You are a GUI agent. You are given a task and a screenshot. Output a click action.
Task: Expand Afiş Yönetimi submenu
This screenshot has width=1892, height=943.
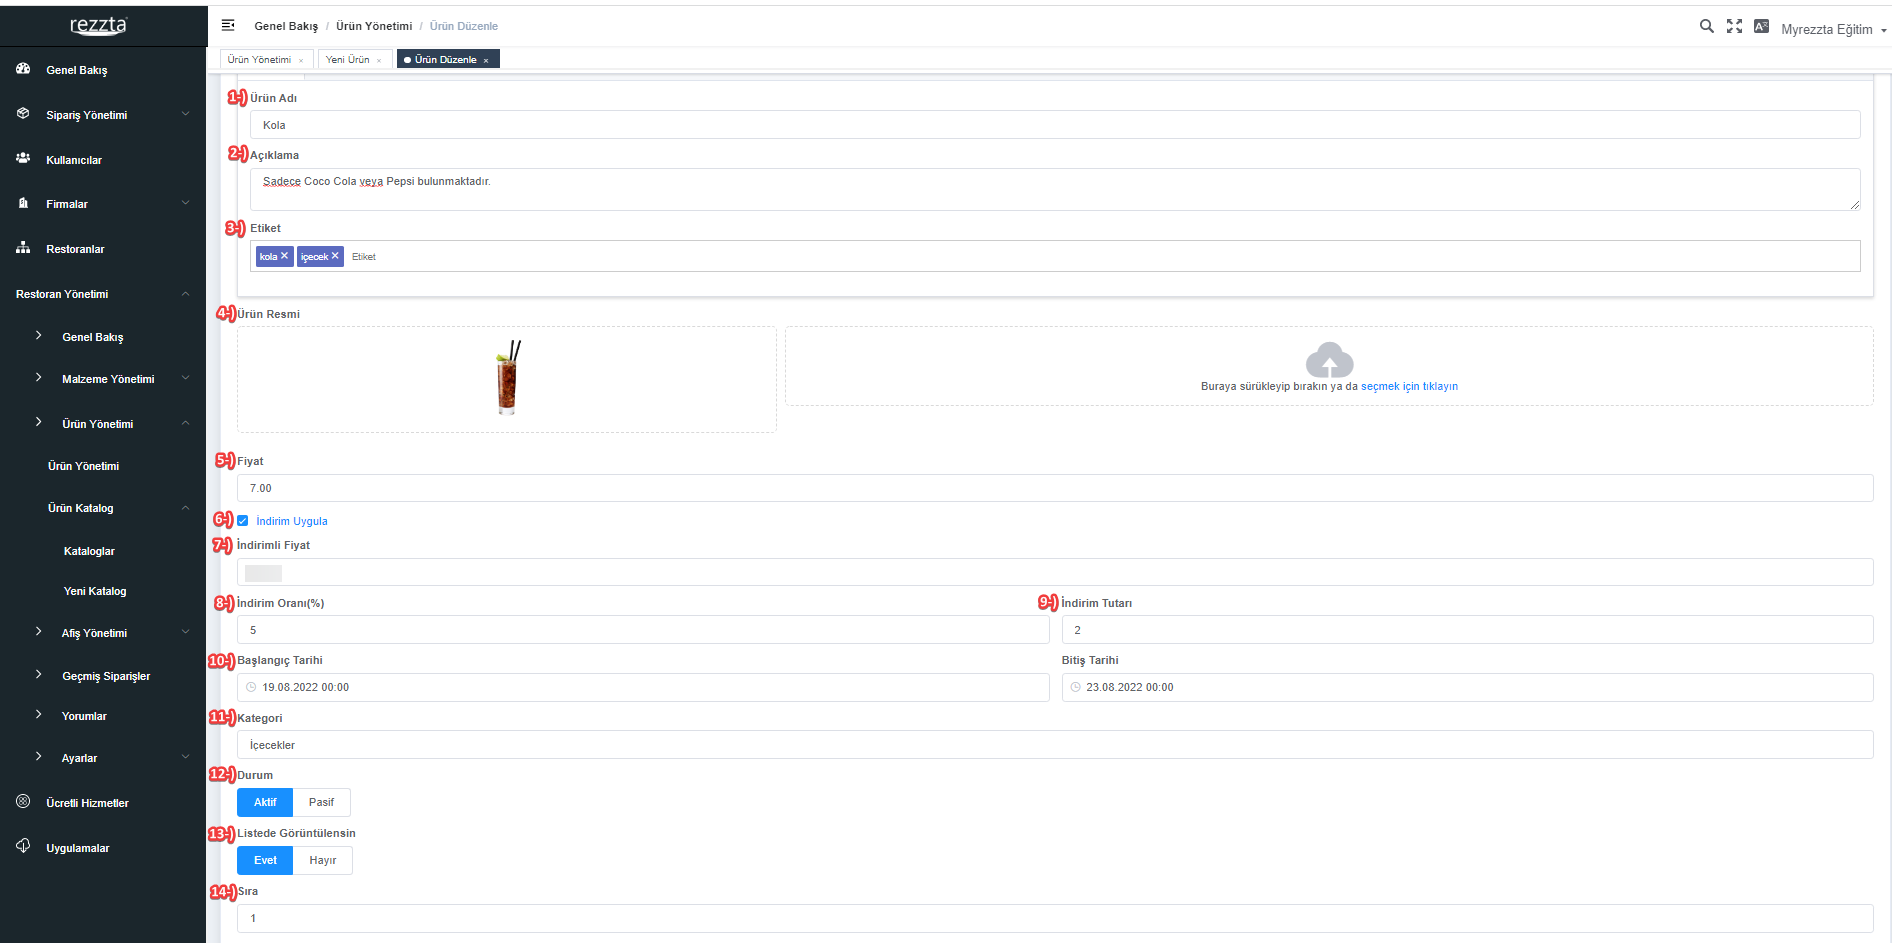[x=186, y=632]
